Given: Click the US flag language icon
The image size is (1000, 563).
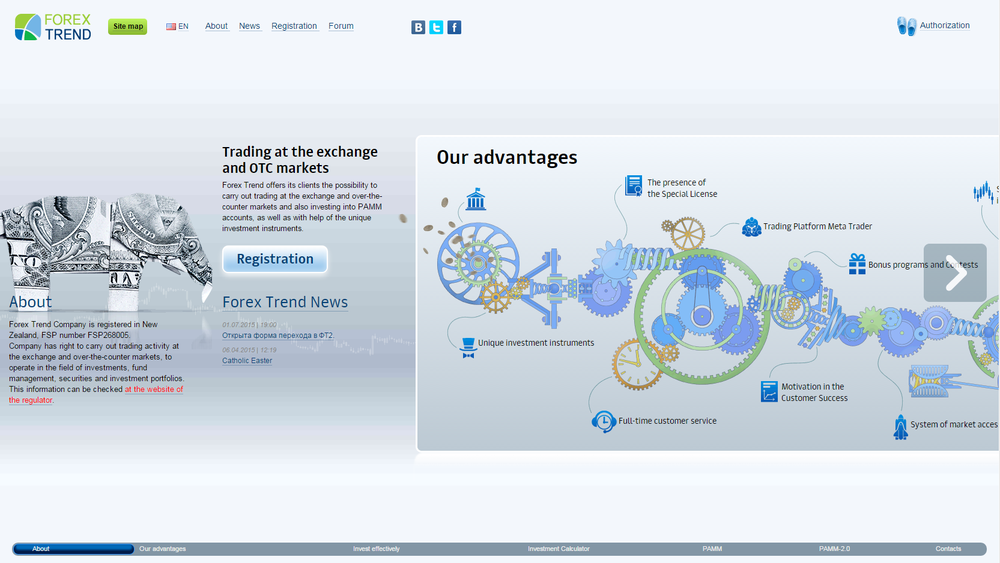Looking at the screenshot, I should click(x=171, y=27).
